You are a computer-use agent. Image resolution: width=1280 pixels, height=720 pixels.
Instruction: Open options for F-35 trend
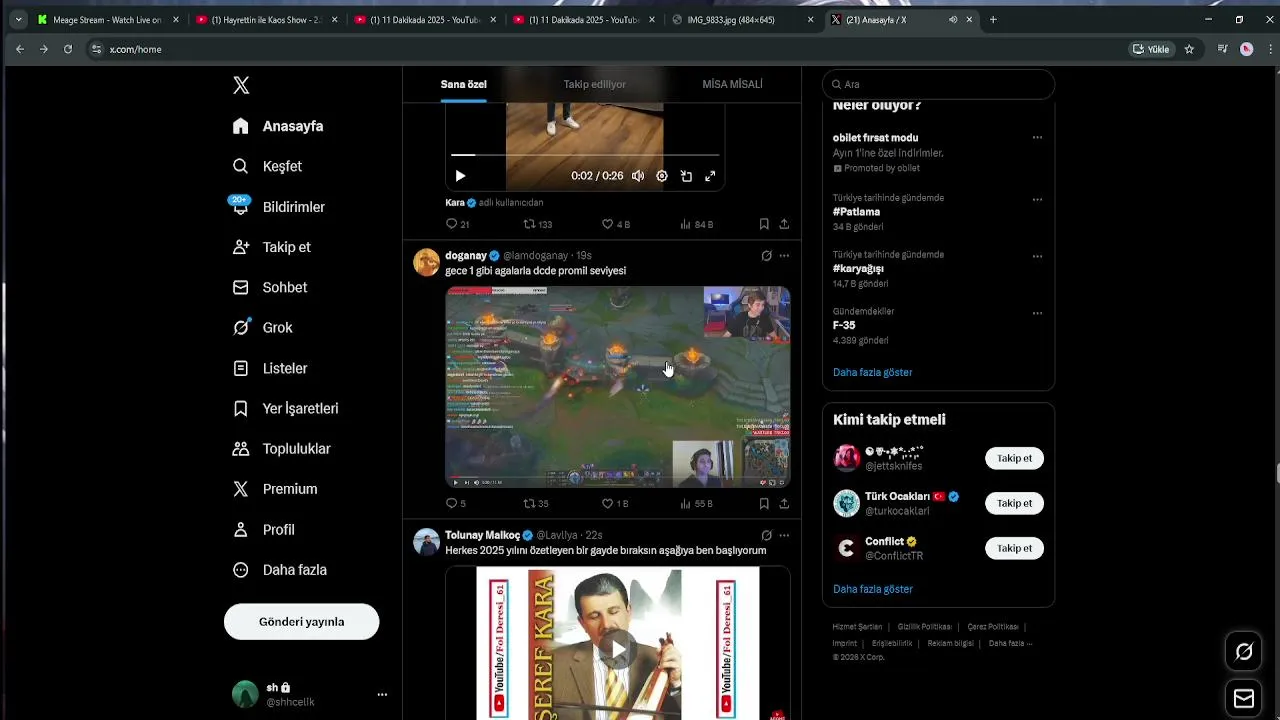click(1037, 313)
